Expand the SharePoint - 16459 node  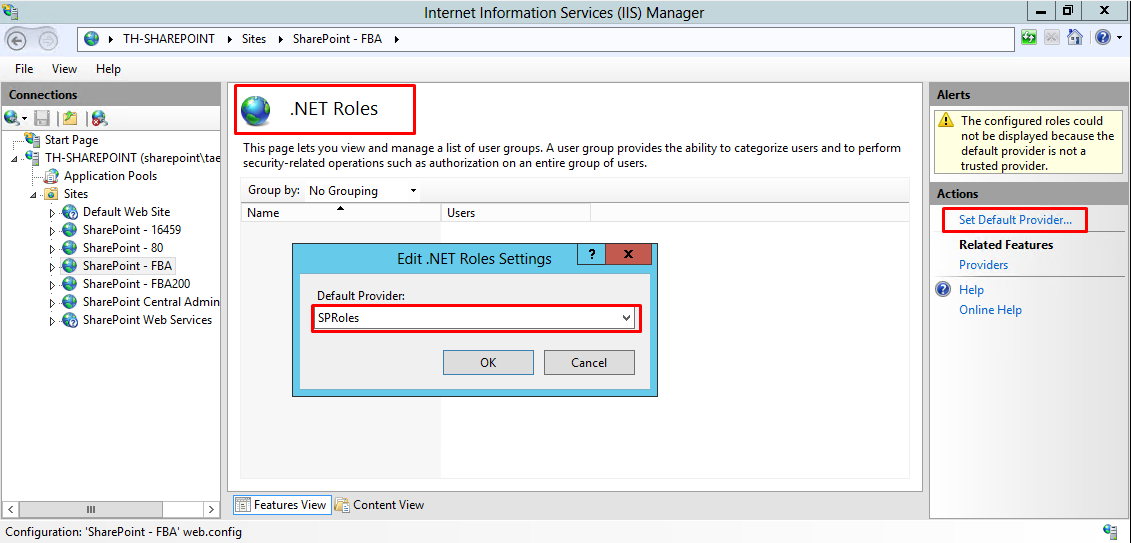coord(52,231)
